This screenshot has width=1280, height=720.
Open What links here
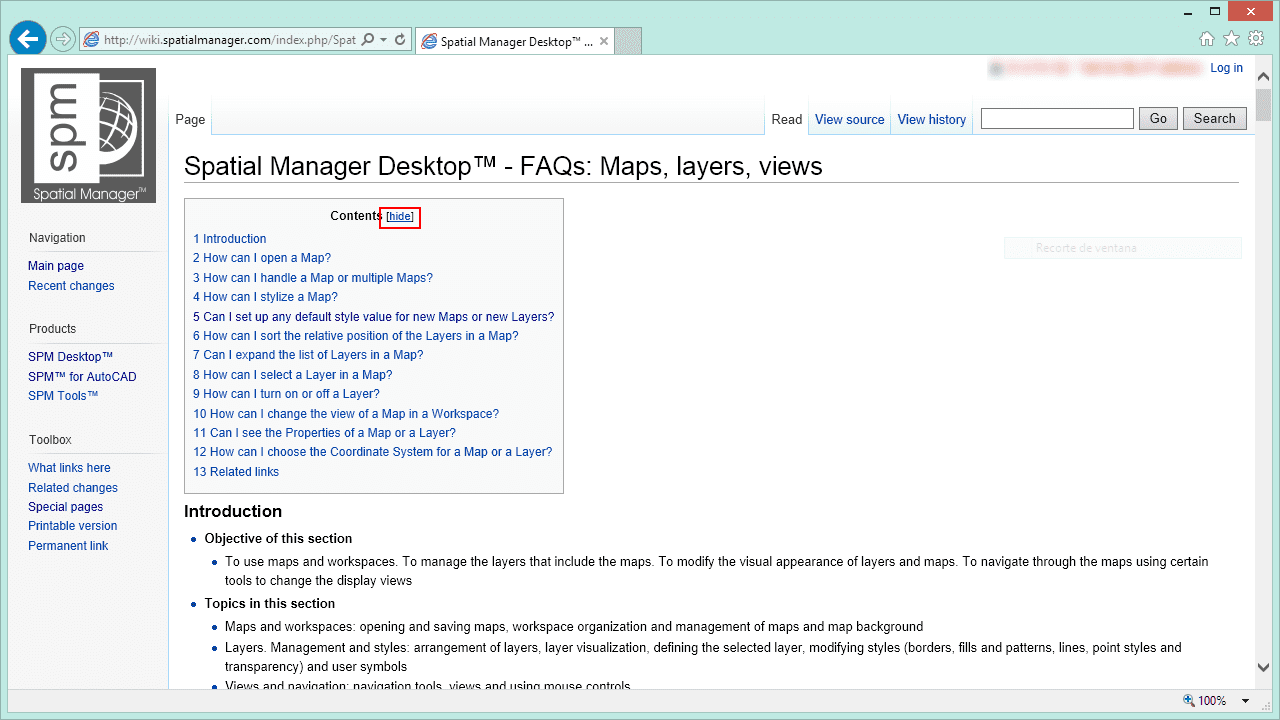point(69,468)
